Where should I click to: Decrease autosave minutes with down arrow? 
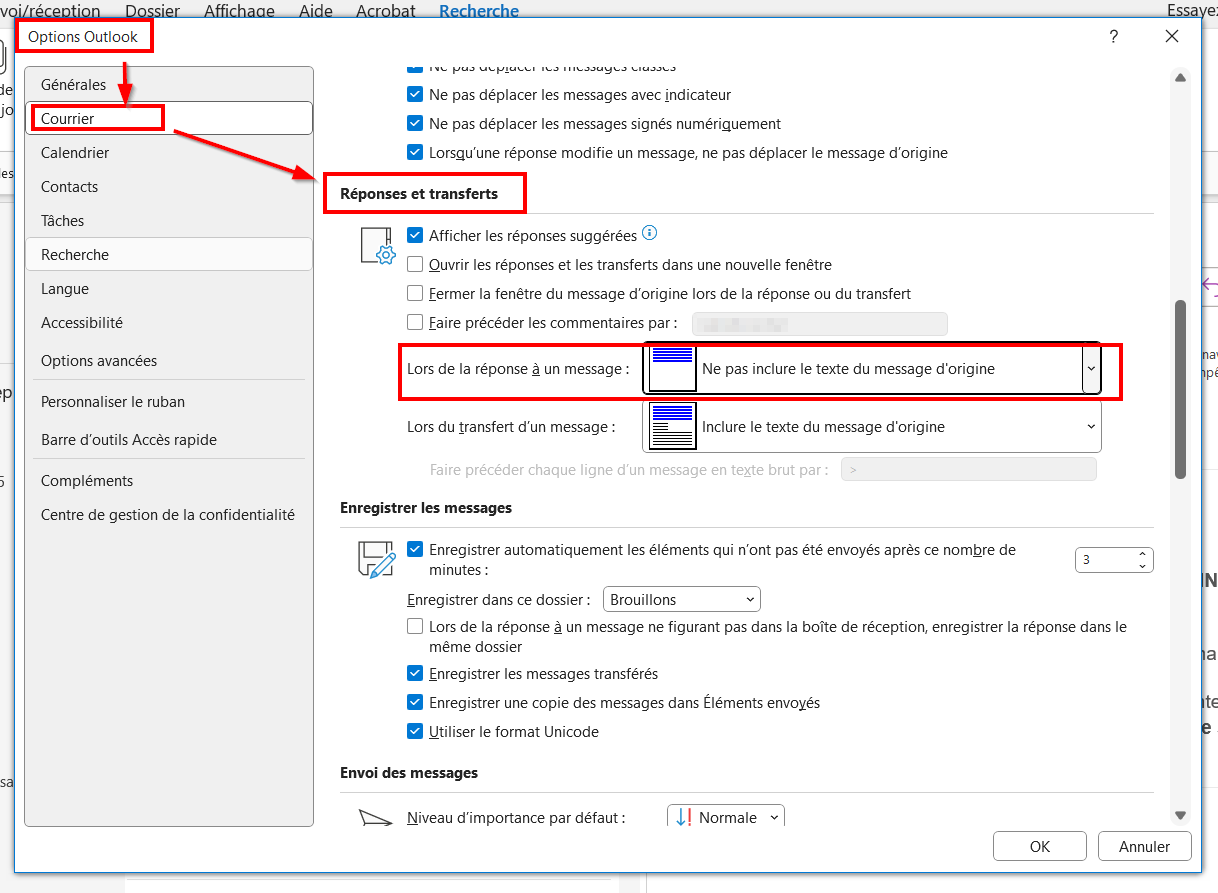tap(1142, 566)
